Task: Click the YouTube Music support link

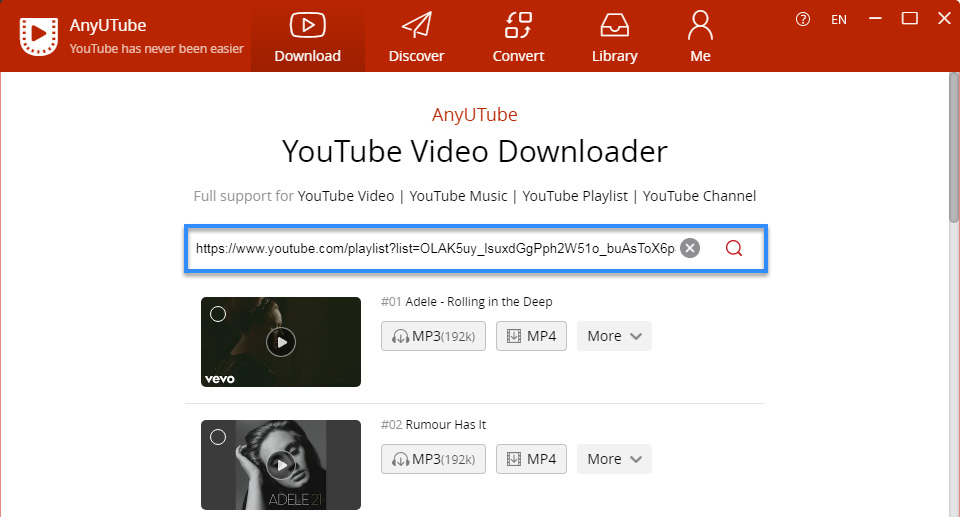Action: (x=458, y=196)
